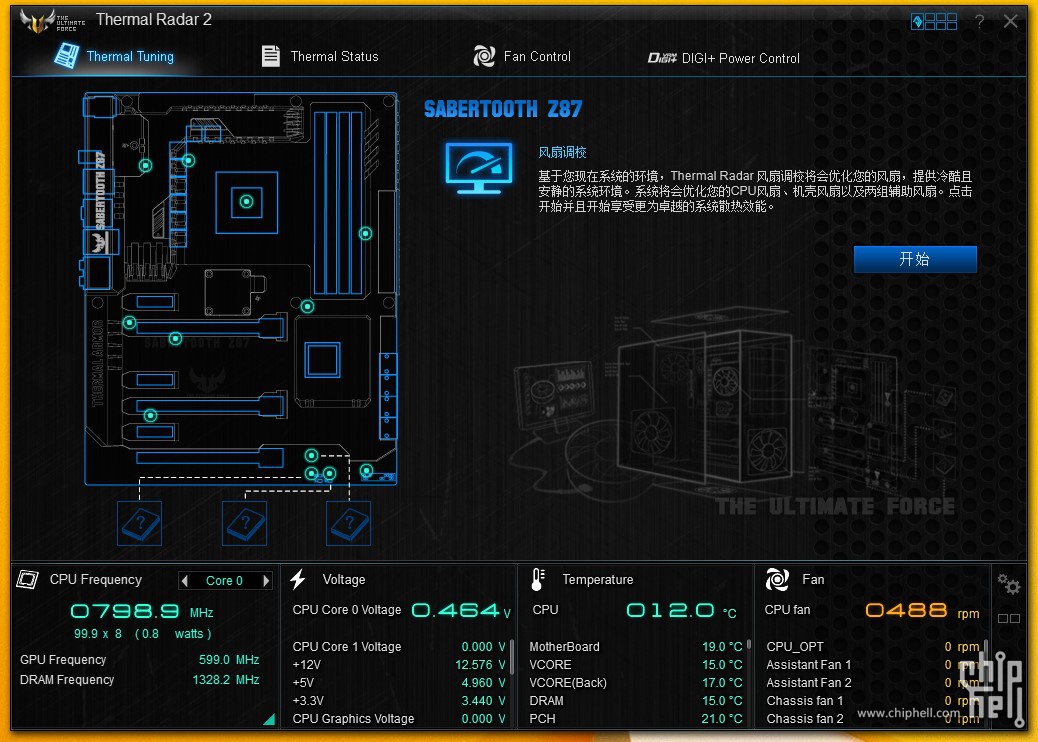Select the VCORE(Back) temperature row
This screenshot has height=742, width=1038.
point(636,682)
